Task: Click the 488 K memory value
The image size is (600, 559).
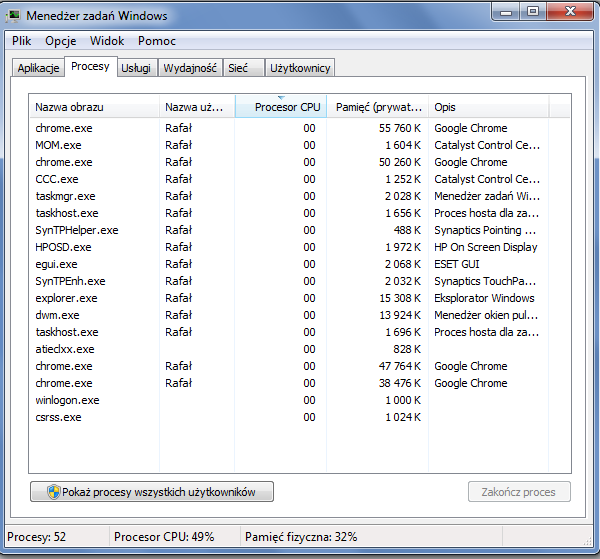Action: (407, 230)
